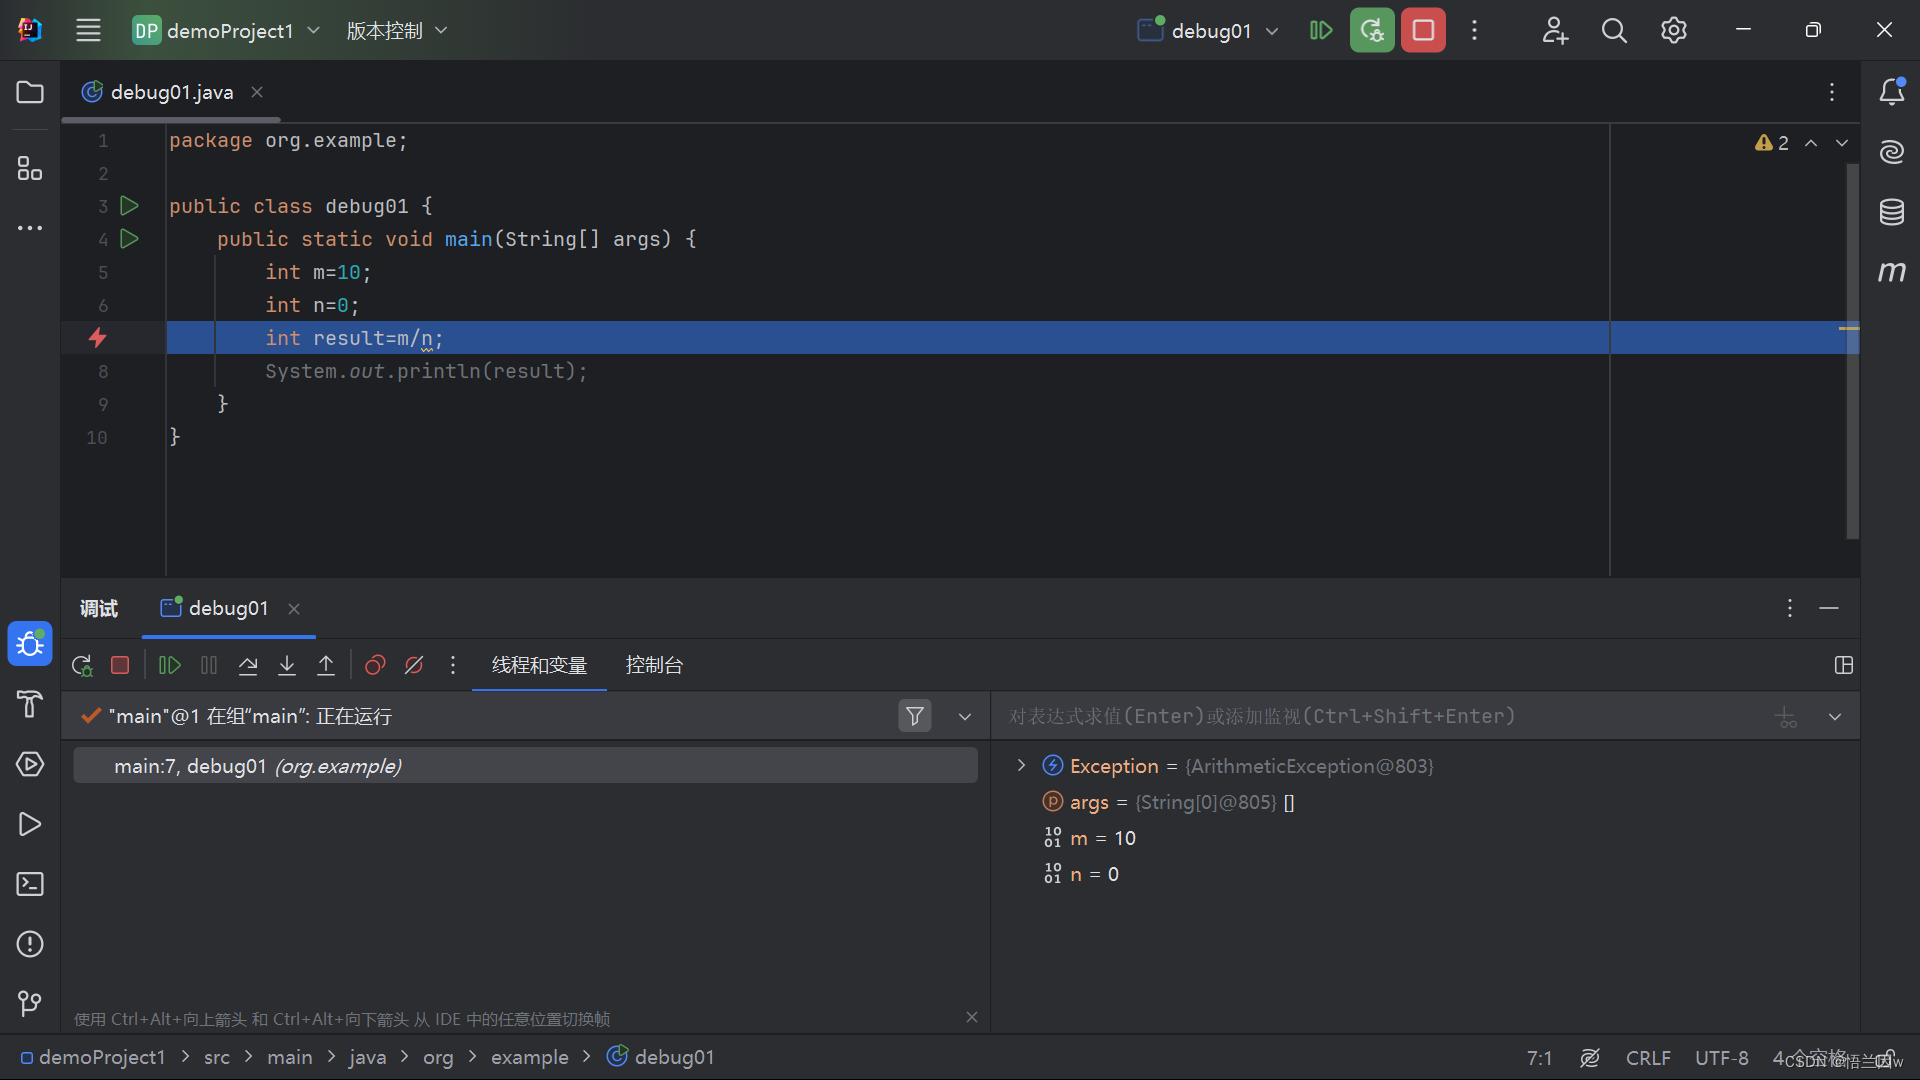Screen dimensions: 1920x1080
Task: Rerun debug01 with green debug button
Action: 1372,30
